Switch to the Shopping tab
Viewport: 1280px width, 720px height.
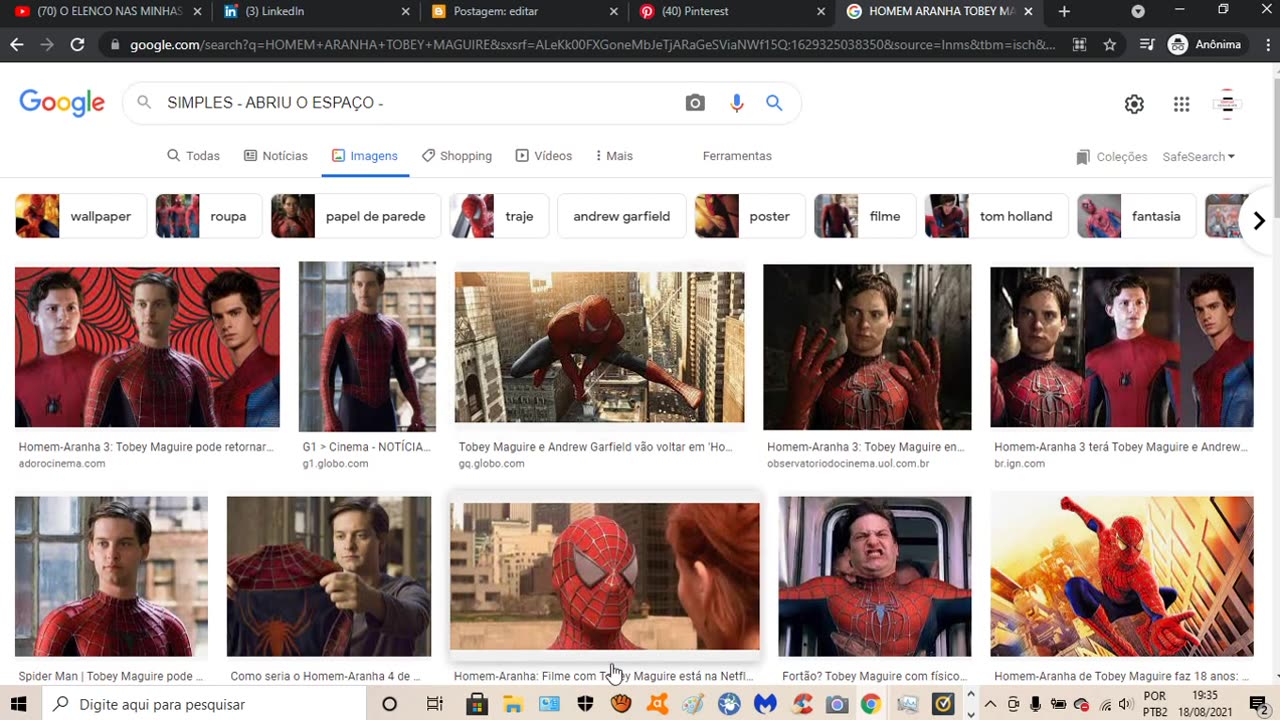(x=457, y=156)
